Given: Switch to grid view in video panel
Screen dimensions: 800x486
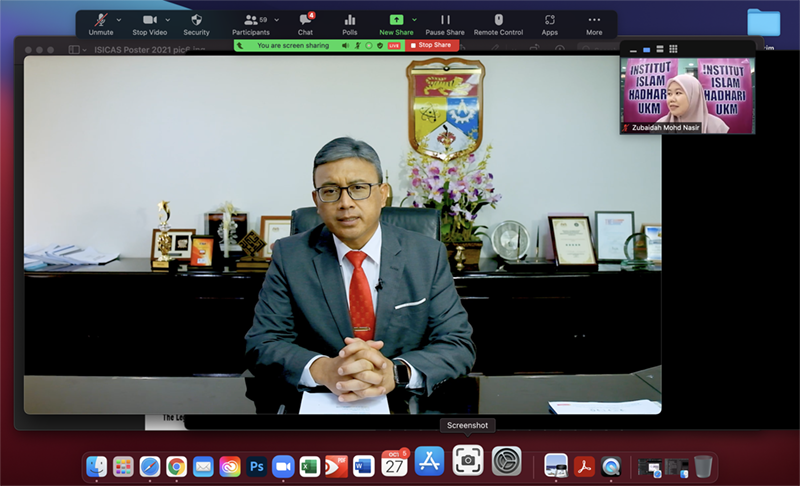Looking at the screenshot, I should [x=674, y=49].
